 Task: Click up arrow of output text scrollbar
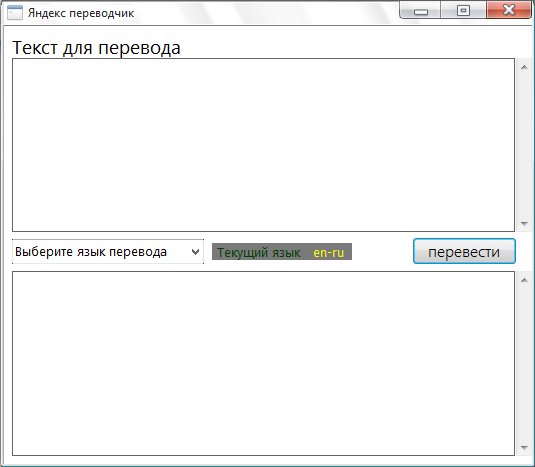click(524, 280)
